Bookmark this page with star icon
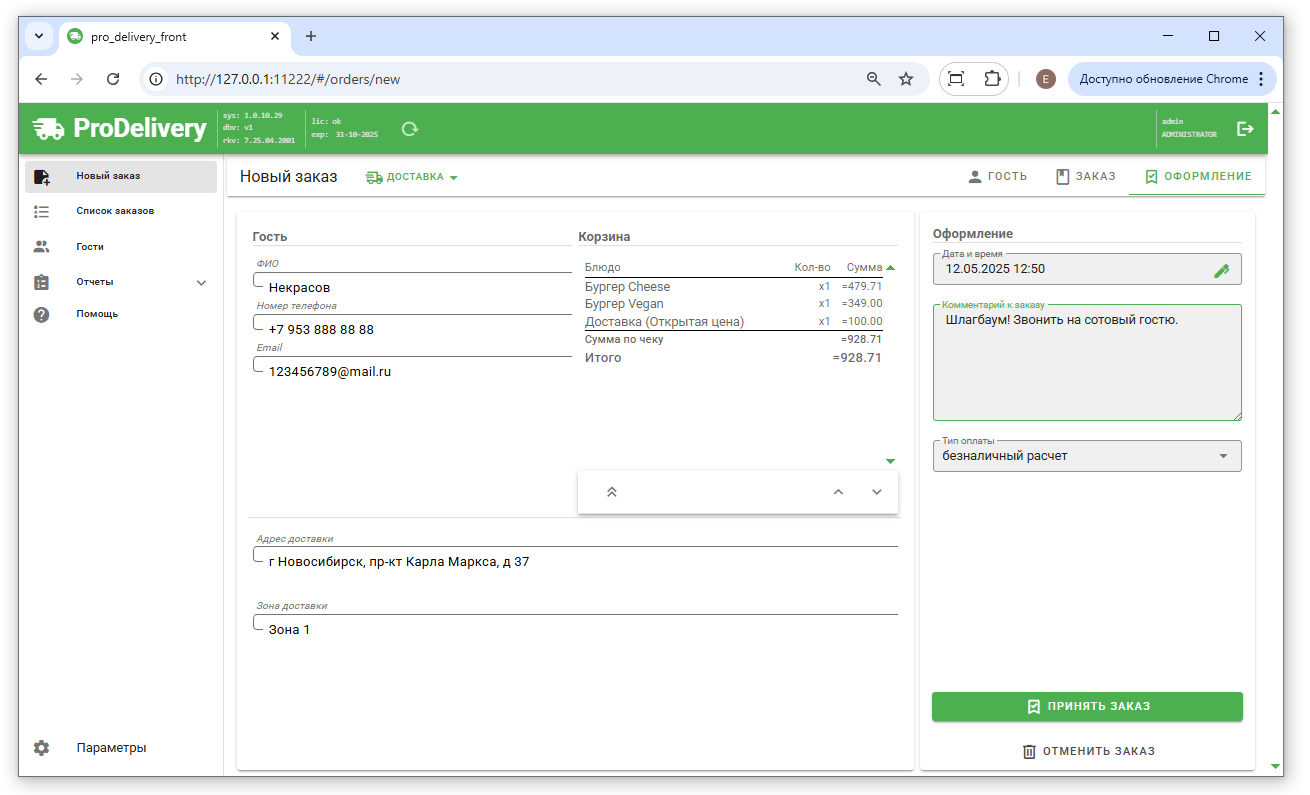The image size is (1310, 795). 906,79
